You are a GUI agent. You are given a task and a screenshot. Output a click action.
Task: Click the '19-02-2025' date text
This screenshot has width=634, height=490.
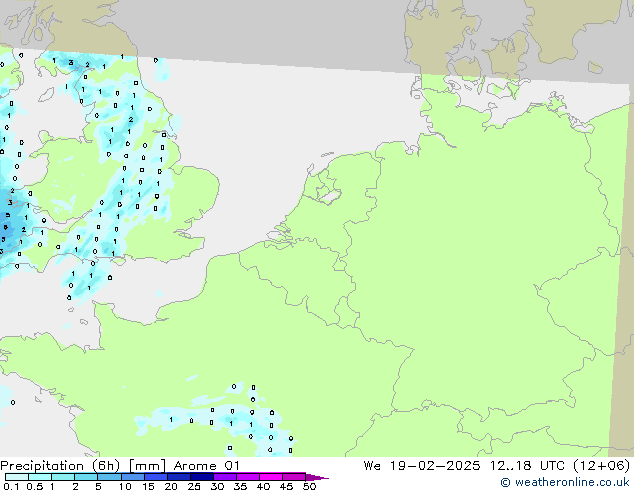435,466
